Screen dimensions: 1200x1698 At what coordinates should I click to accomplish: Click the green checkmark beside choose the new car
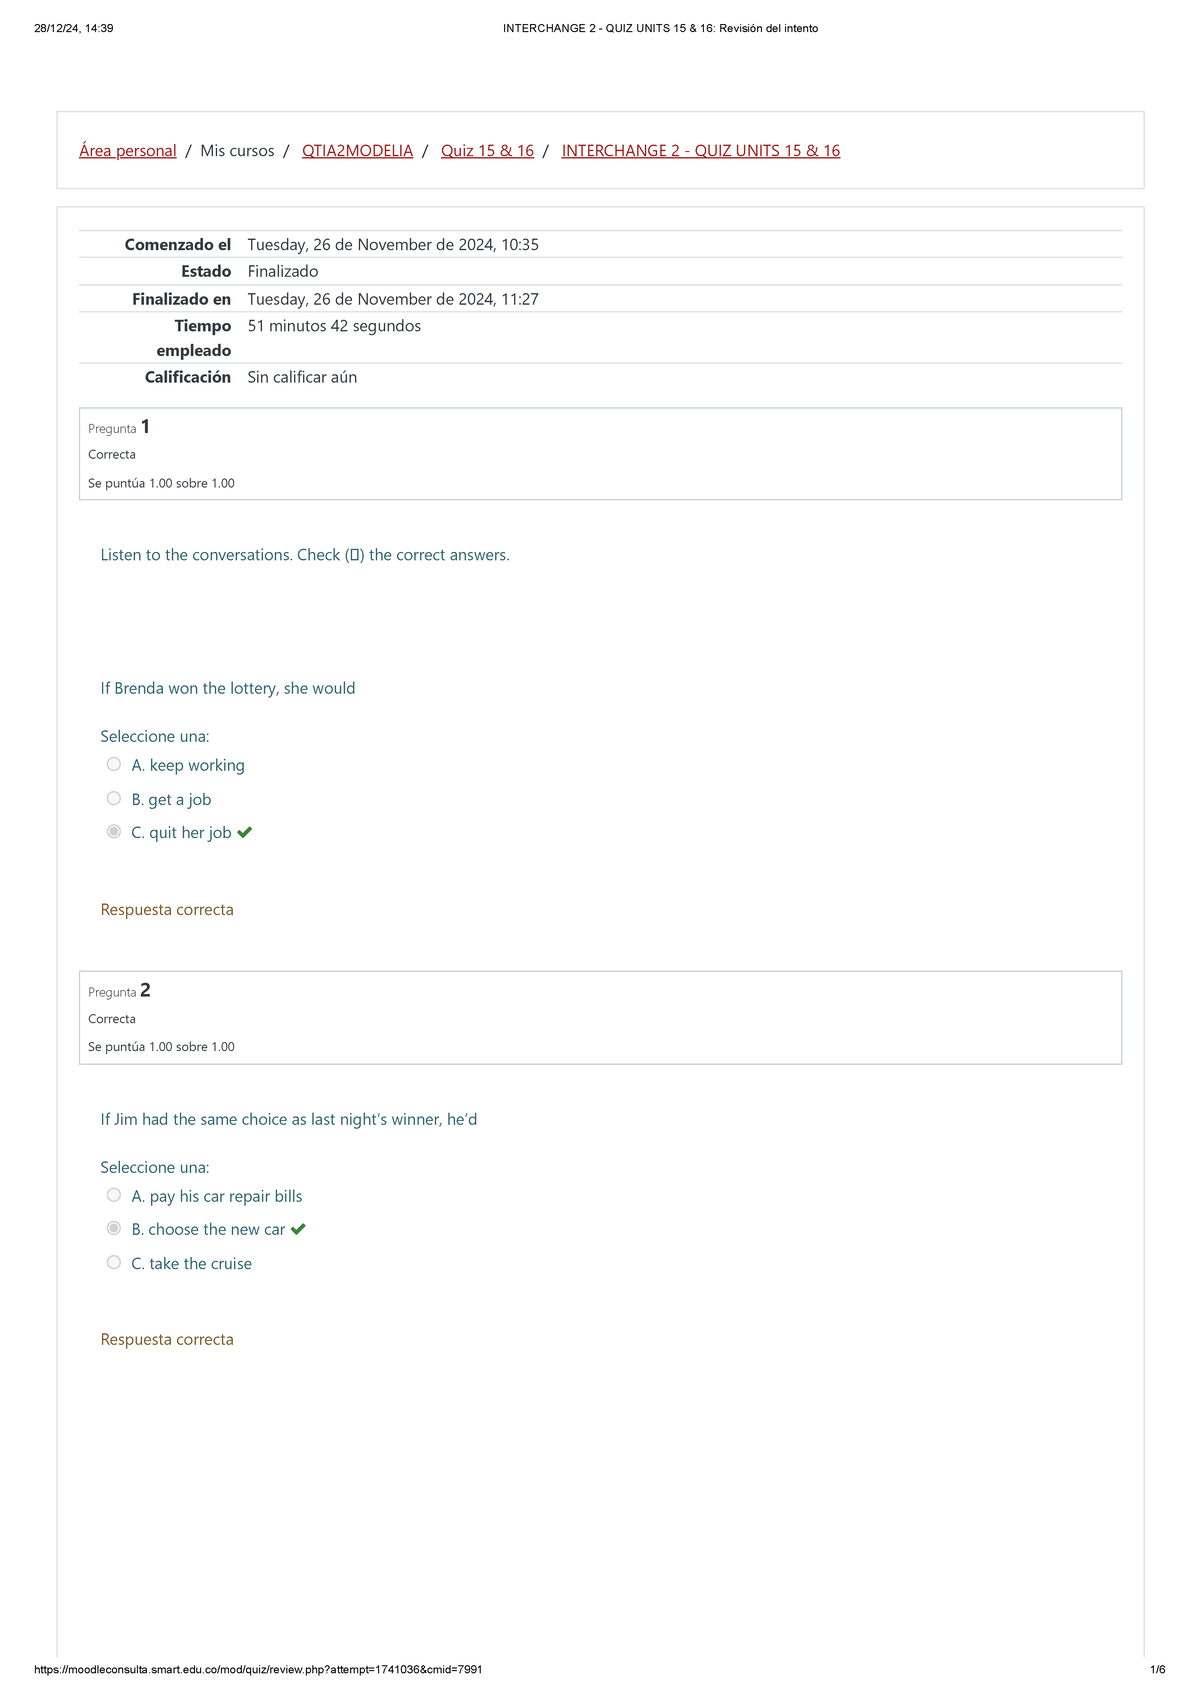(298, 1229)
